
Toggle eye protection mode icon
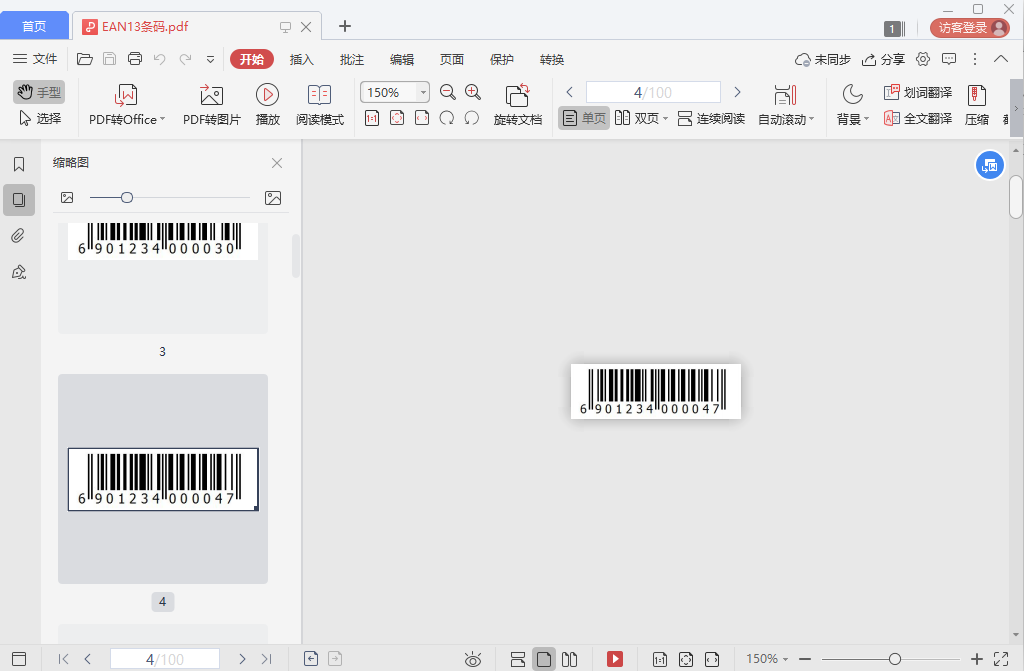pos(473,659)
